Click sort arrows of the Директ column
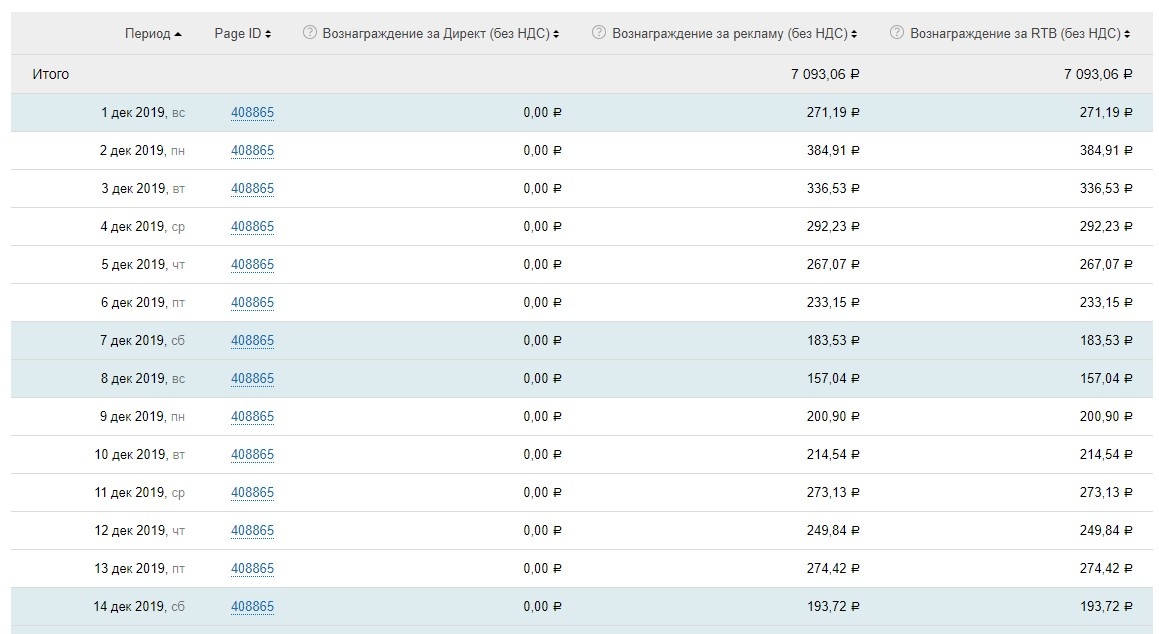 pyautogui.click(x=556, y=34)
